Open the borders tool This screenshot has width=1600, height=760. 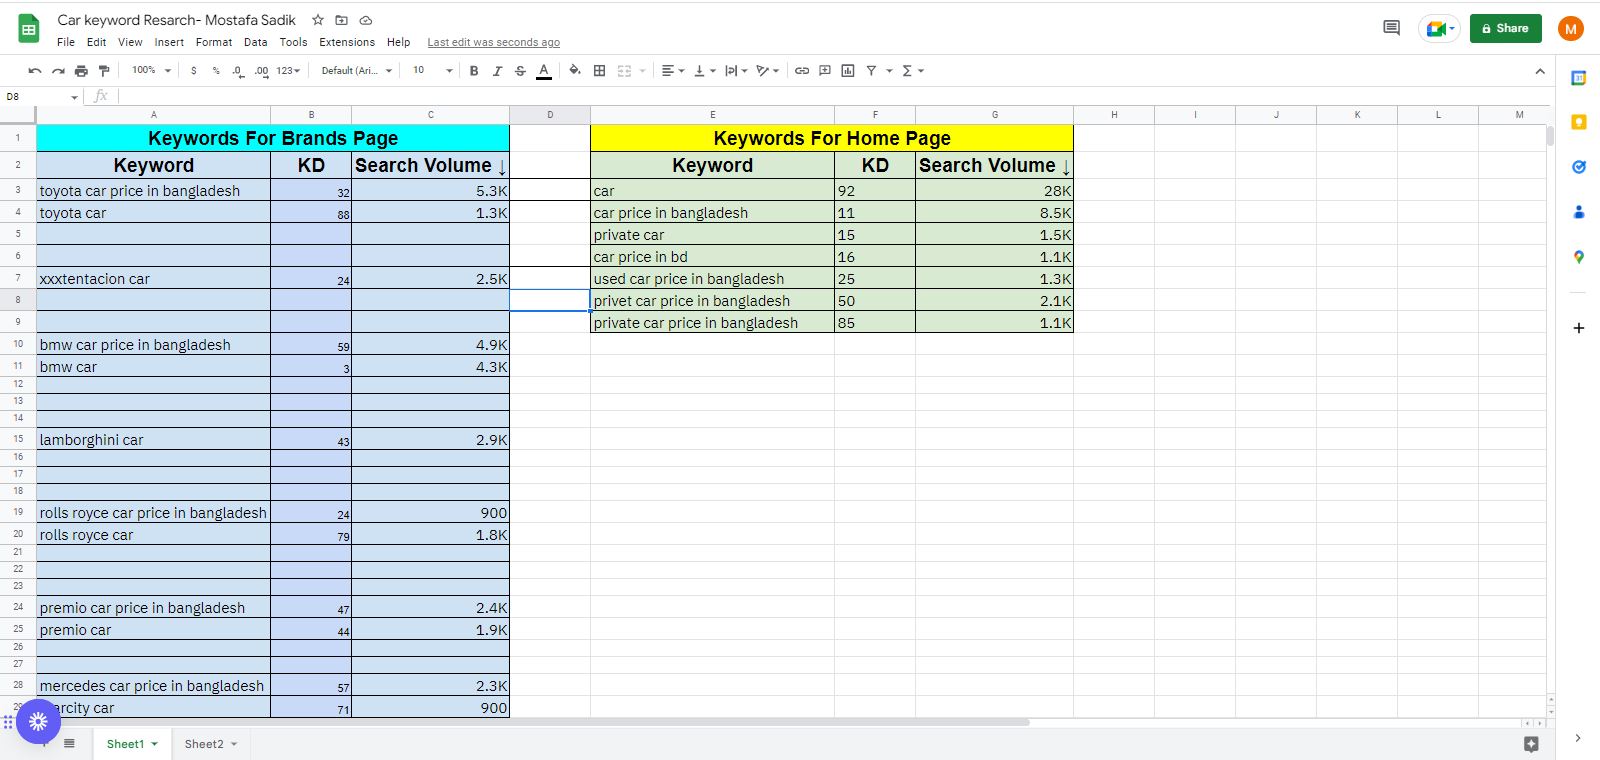point(599,71)
